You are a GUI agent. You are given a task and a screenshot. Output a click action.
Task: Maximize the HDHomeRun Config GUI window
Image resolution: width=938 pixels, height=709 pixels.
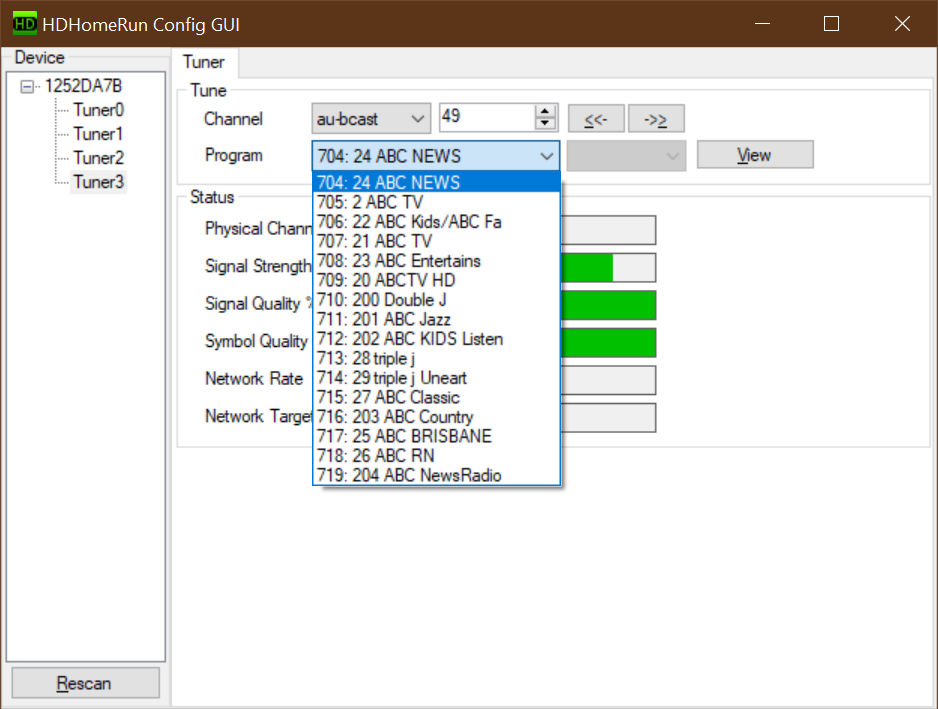tap(832, 24)
